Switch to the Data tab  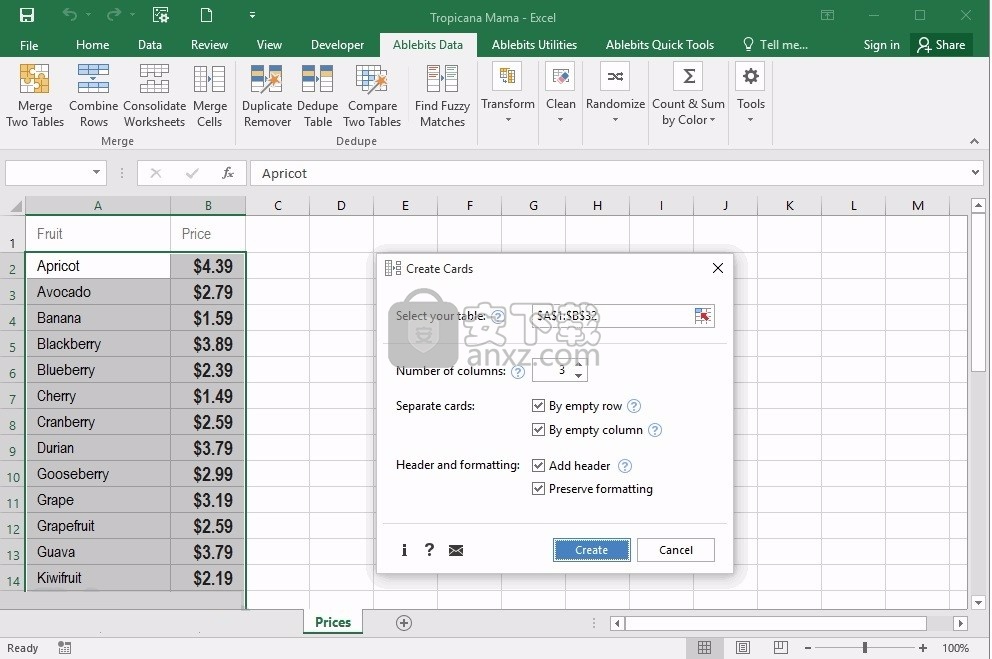click(150, 45)
